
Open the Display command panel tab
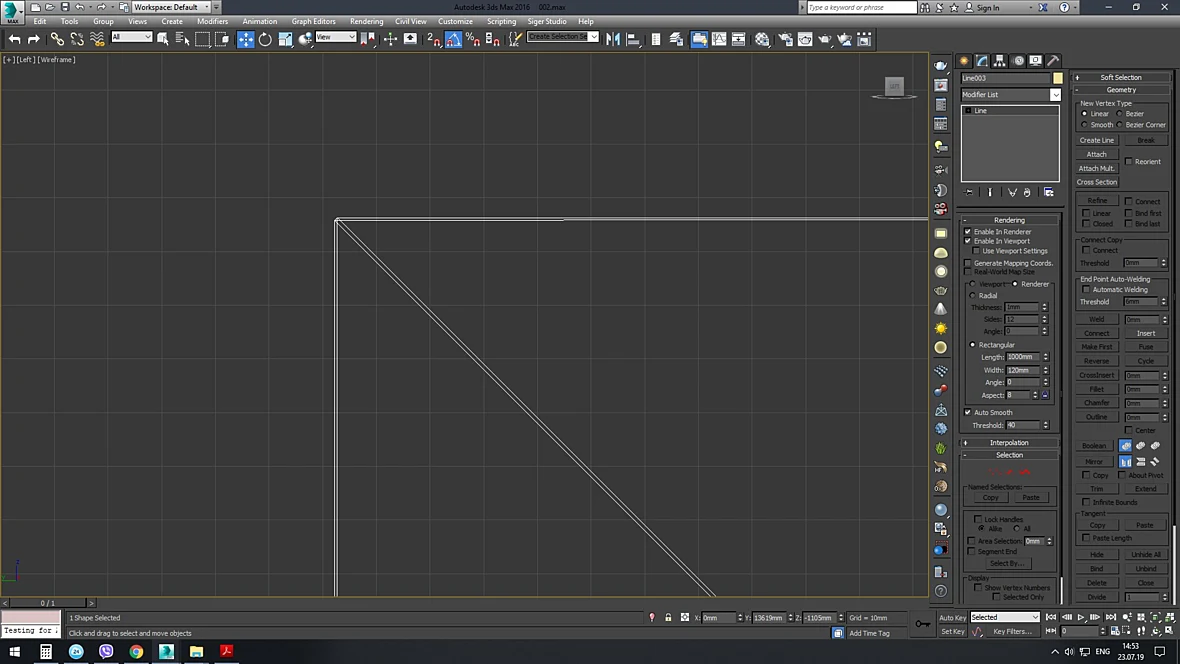(x=1036, y=61)
